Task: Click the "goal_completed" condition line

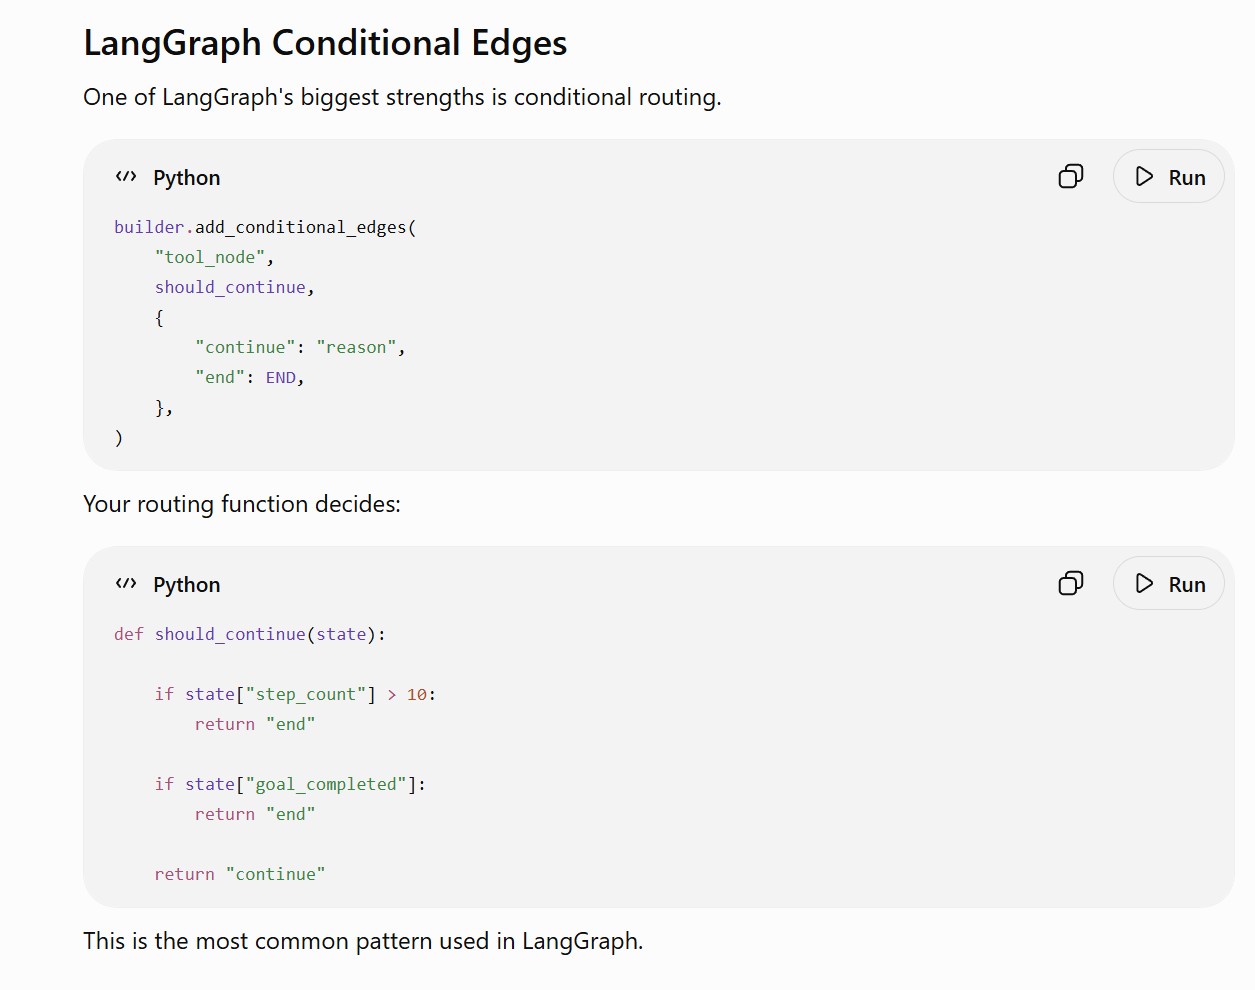Action: tap(290, 784)
